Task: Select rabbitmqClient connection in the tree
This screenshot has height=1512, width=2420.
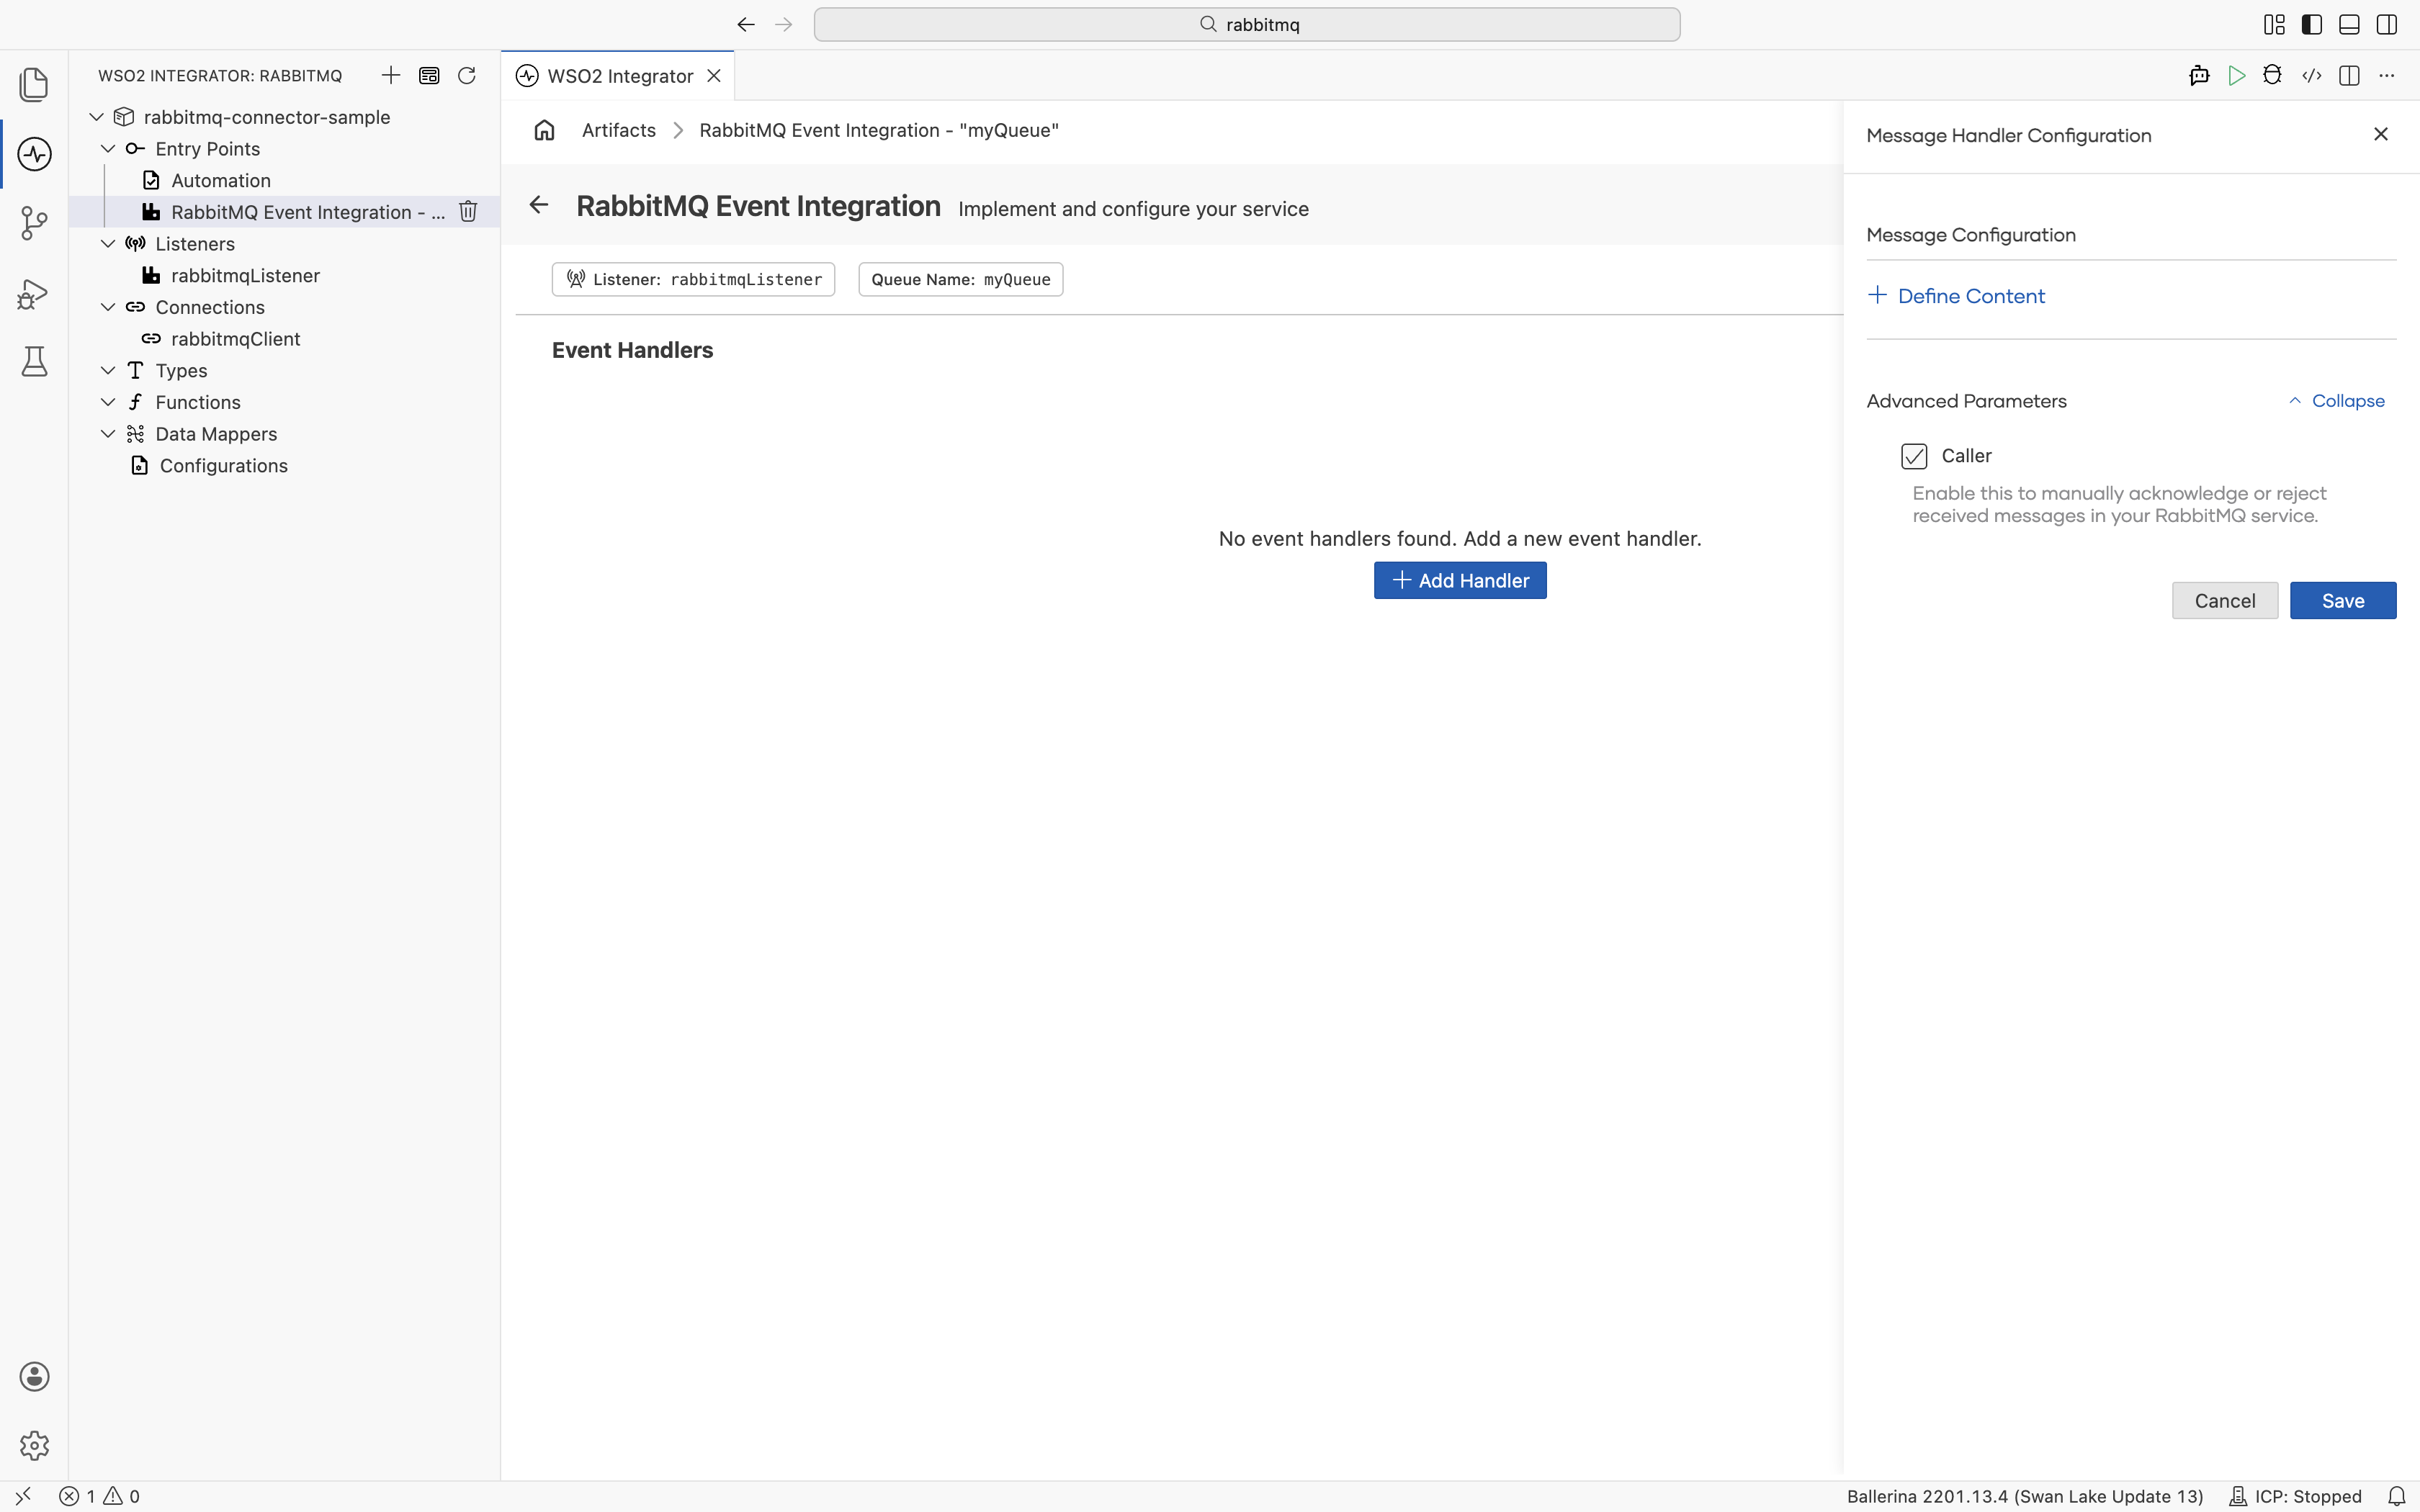Action: click(235, 339)
